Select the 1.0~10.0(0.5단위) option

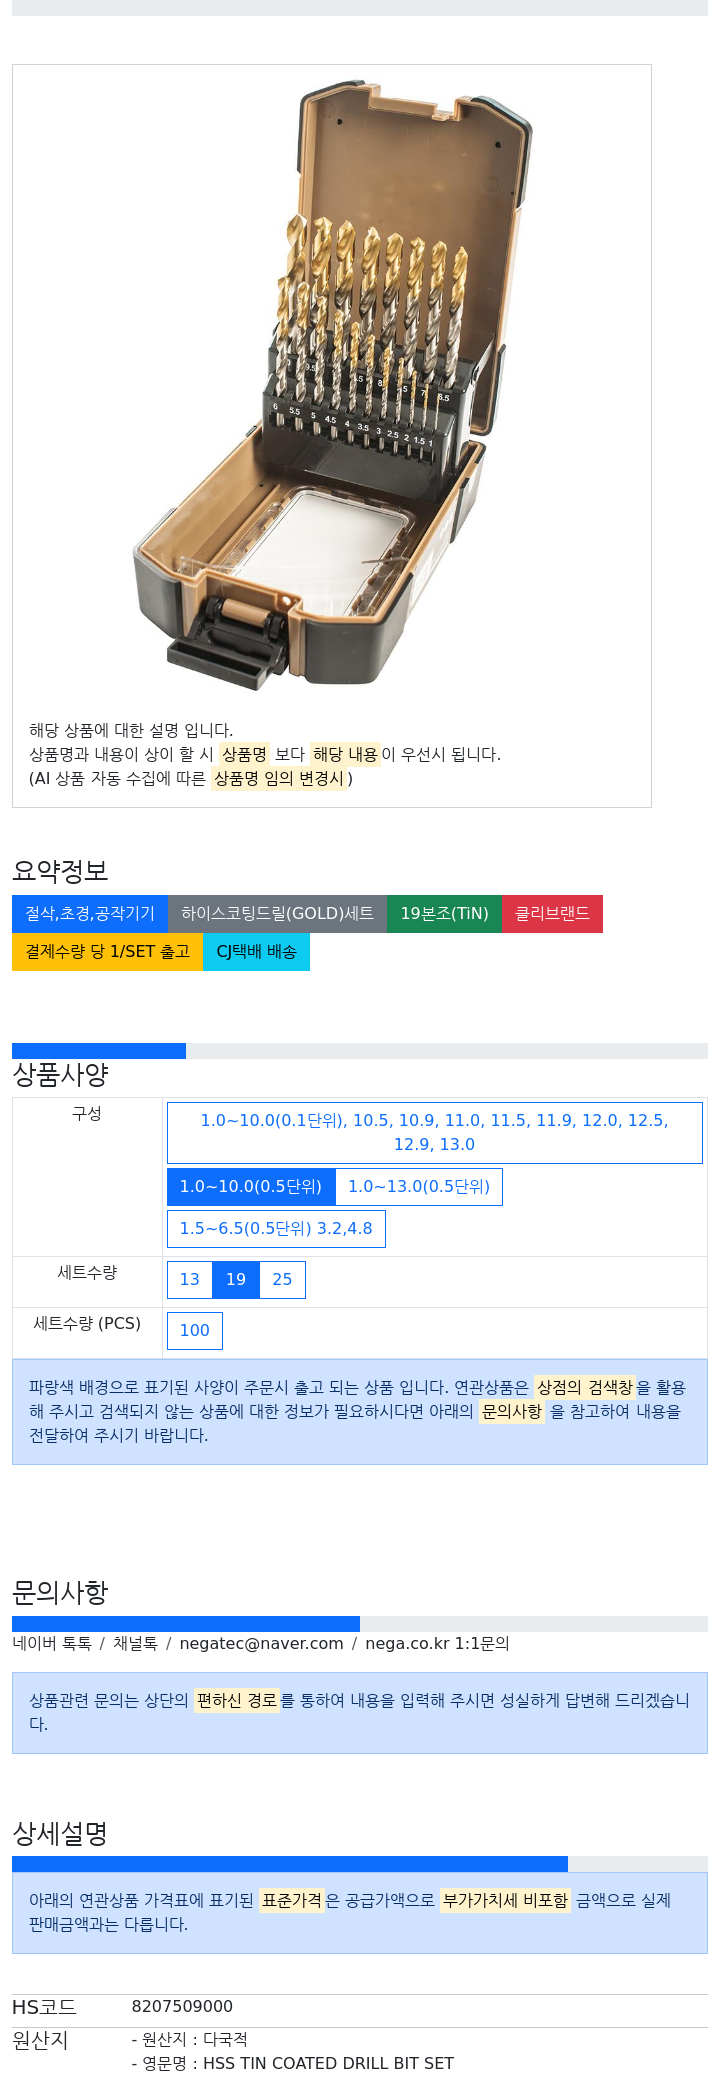251,1187
